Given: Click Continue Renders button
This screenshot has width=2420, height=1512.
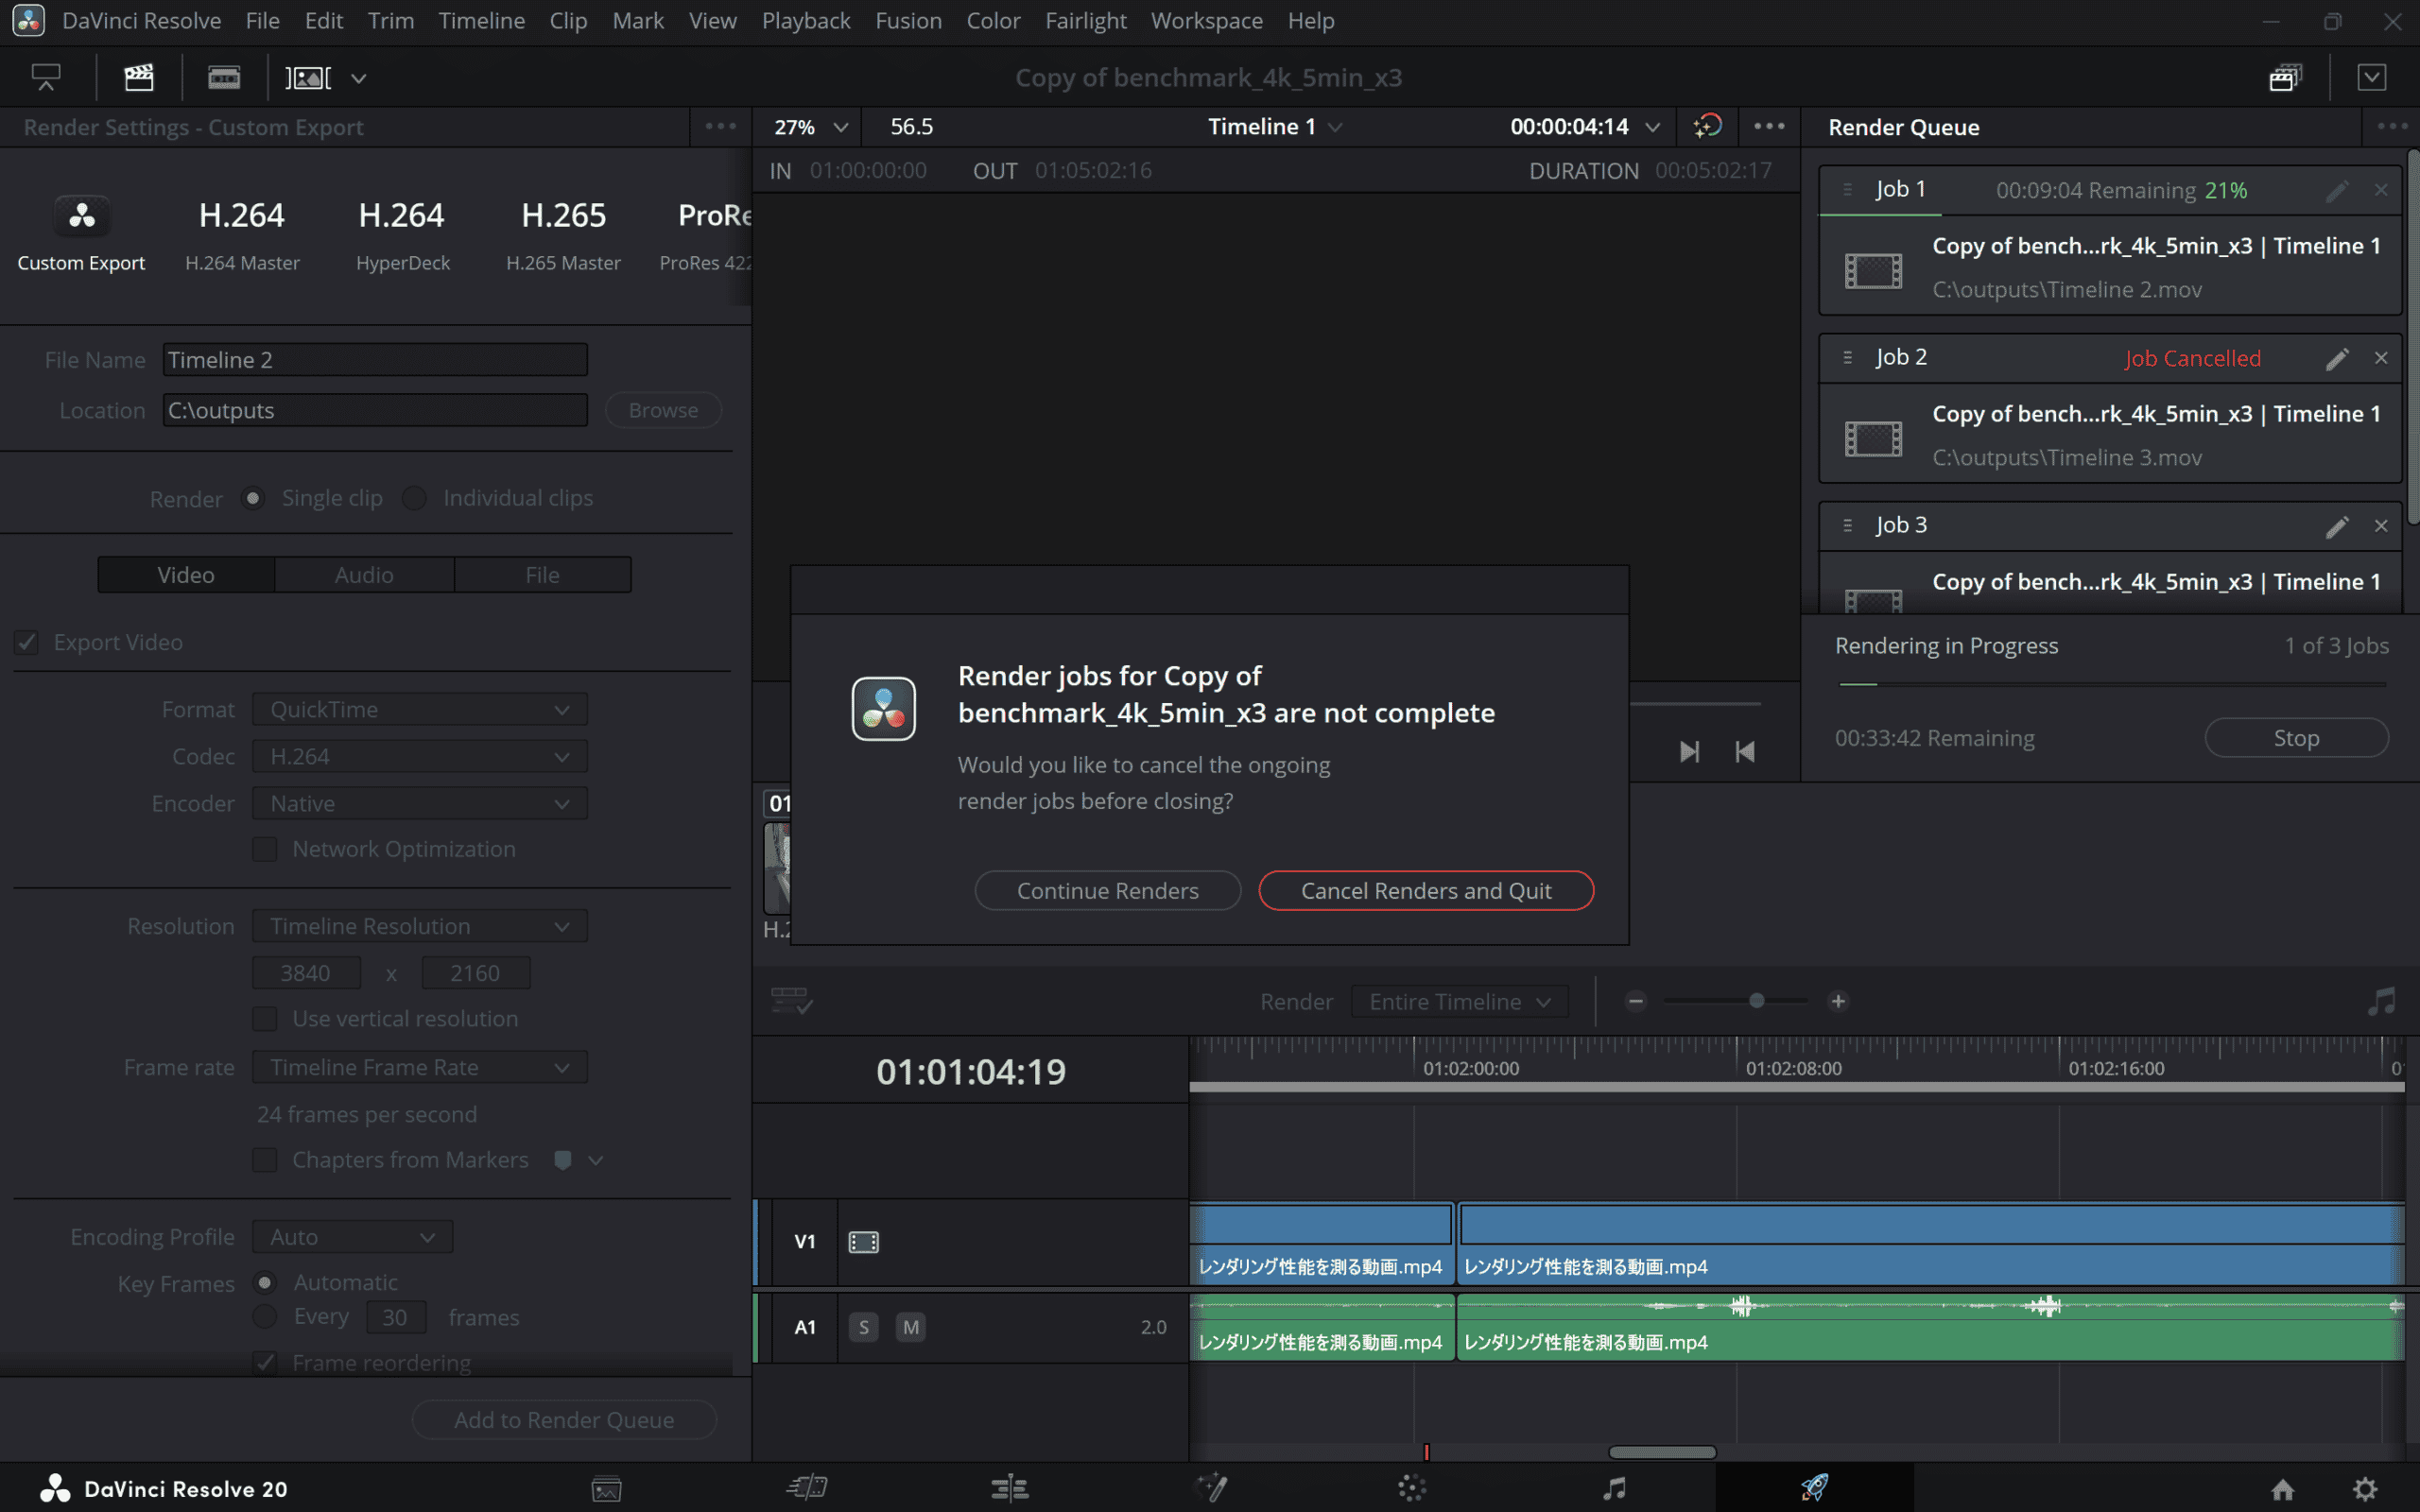Looking at the screenshot, I should coord(1107,890).
